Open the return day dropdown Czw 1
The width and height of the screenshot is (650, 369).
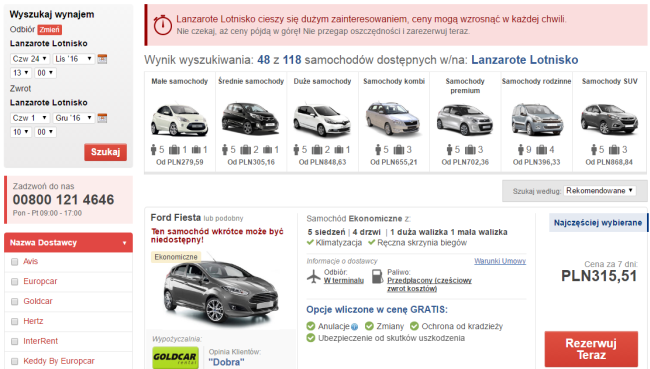[30, 118]
